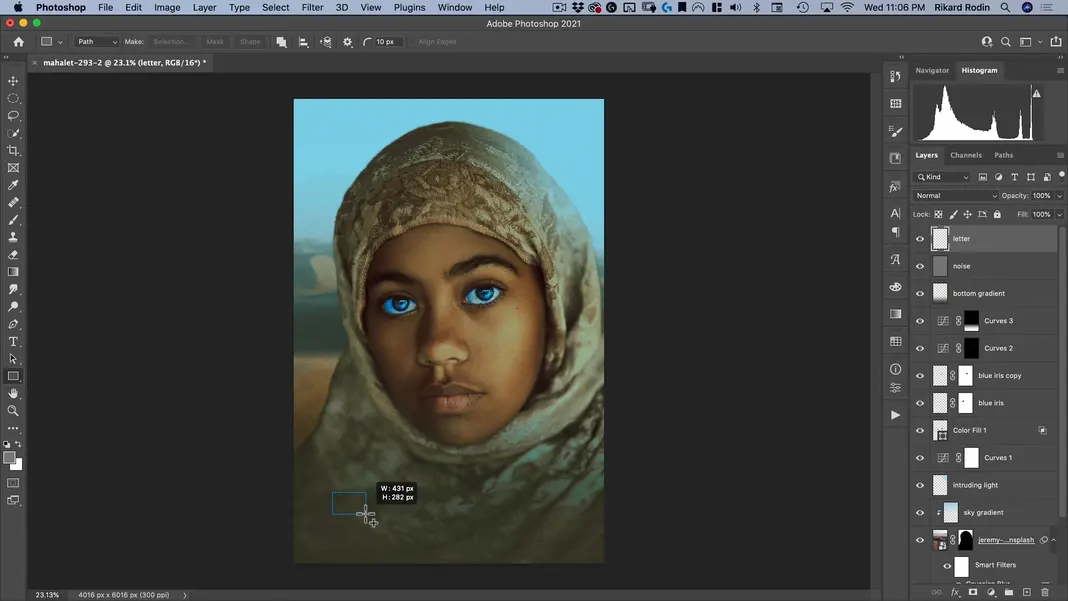Select the Crop tool
The height and width of the screenshot is (601, 1068).
13,151
